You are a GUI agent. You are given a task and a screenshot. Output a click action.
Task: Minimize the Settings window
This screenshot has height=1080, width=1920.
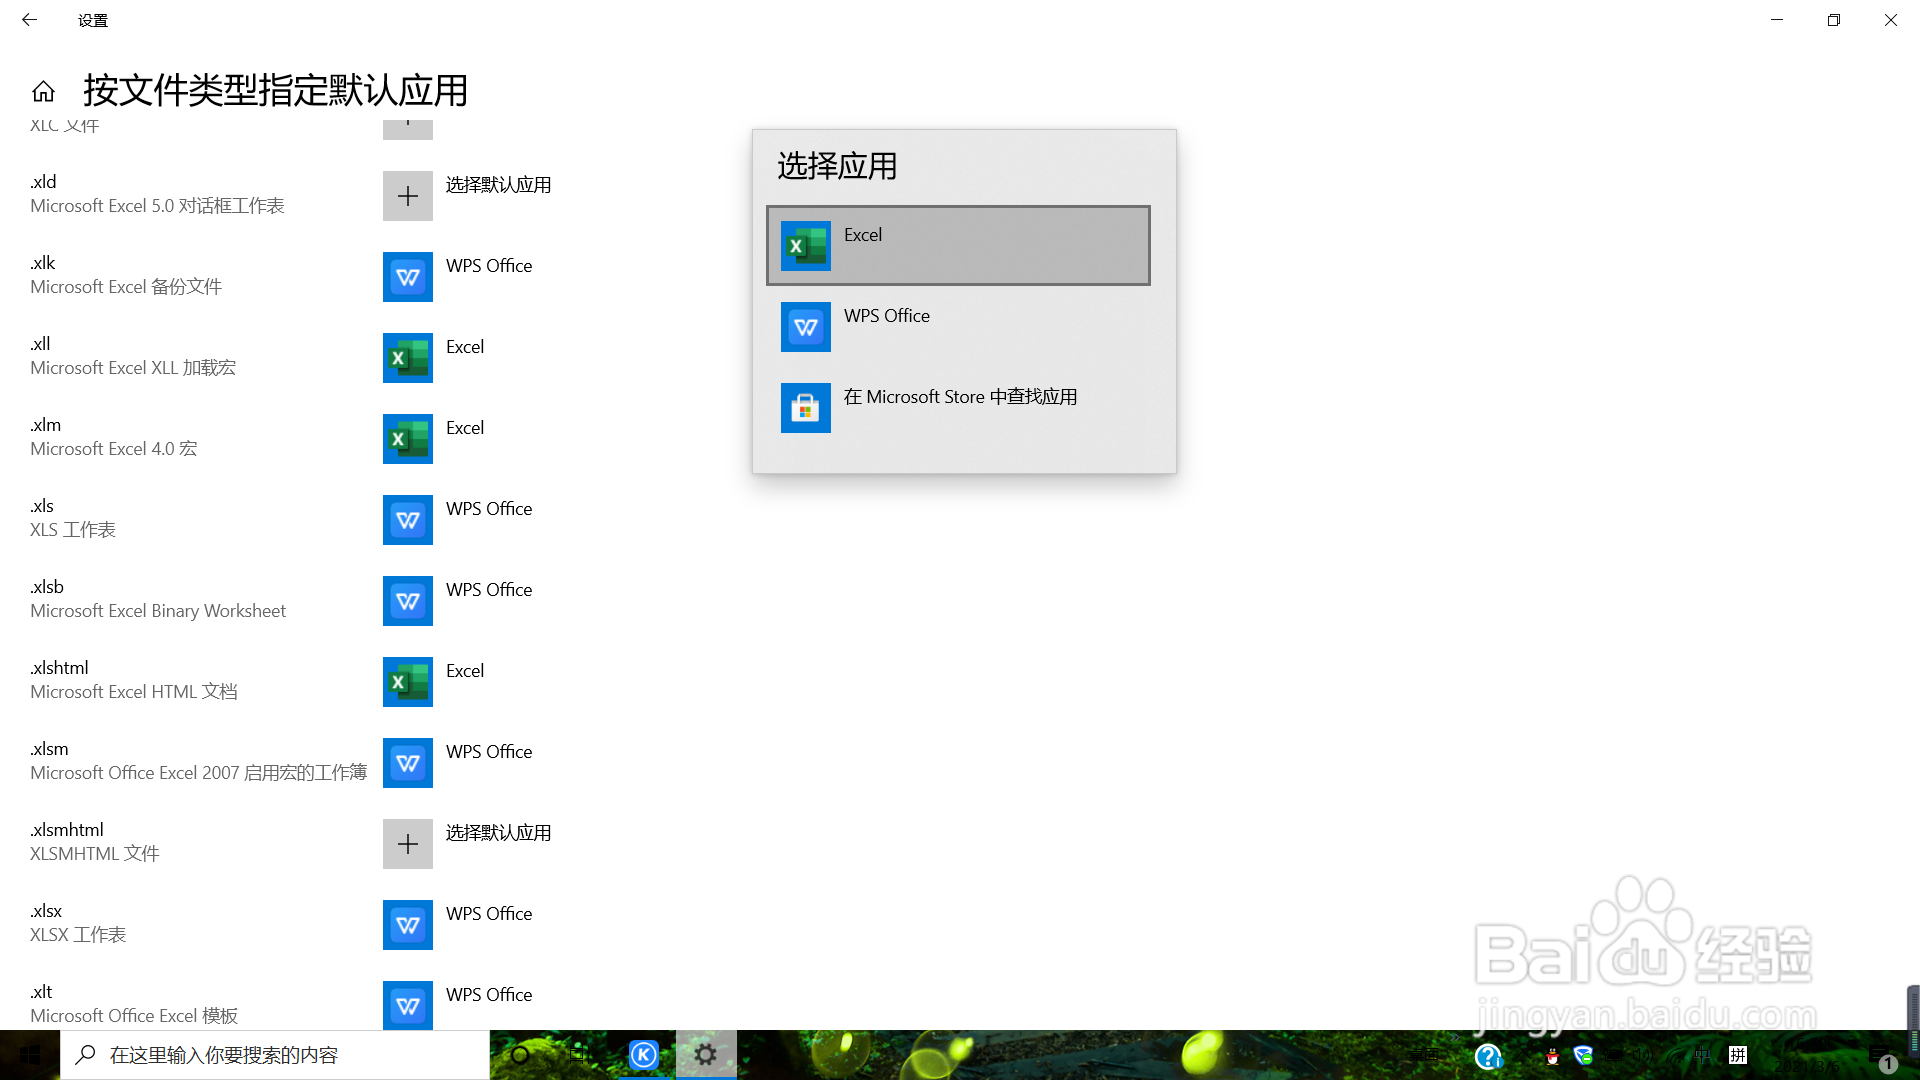[x=1777, y=20]
